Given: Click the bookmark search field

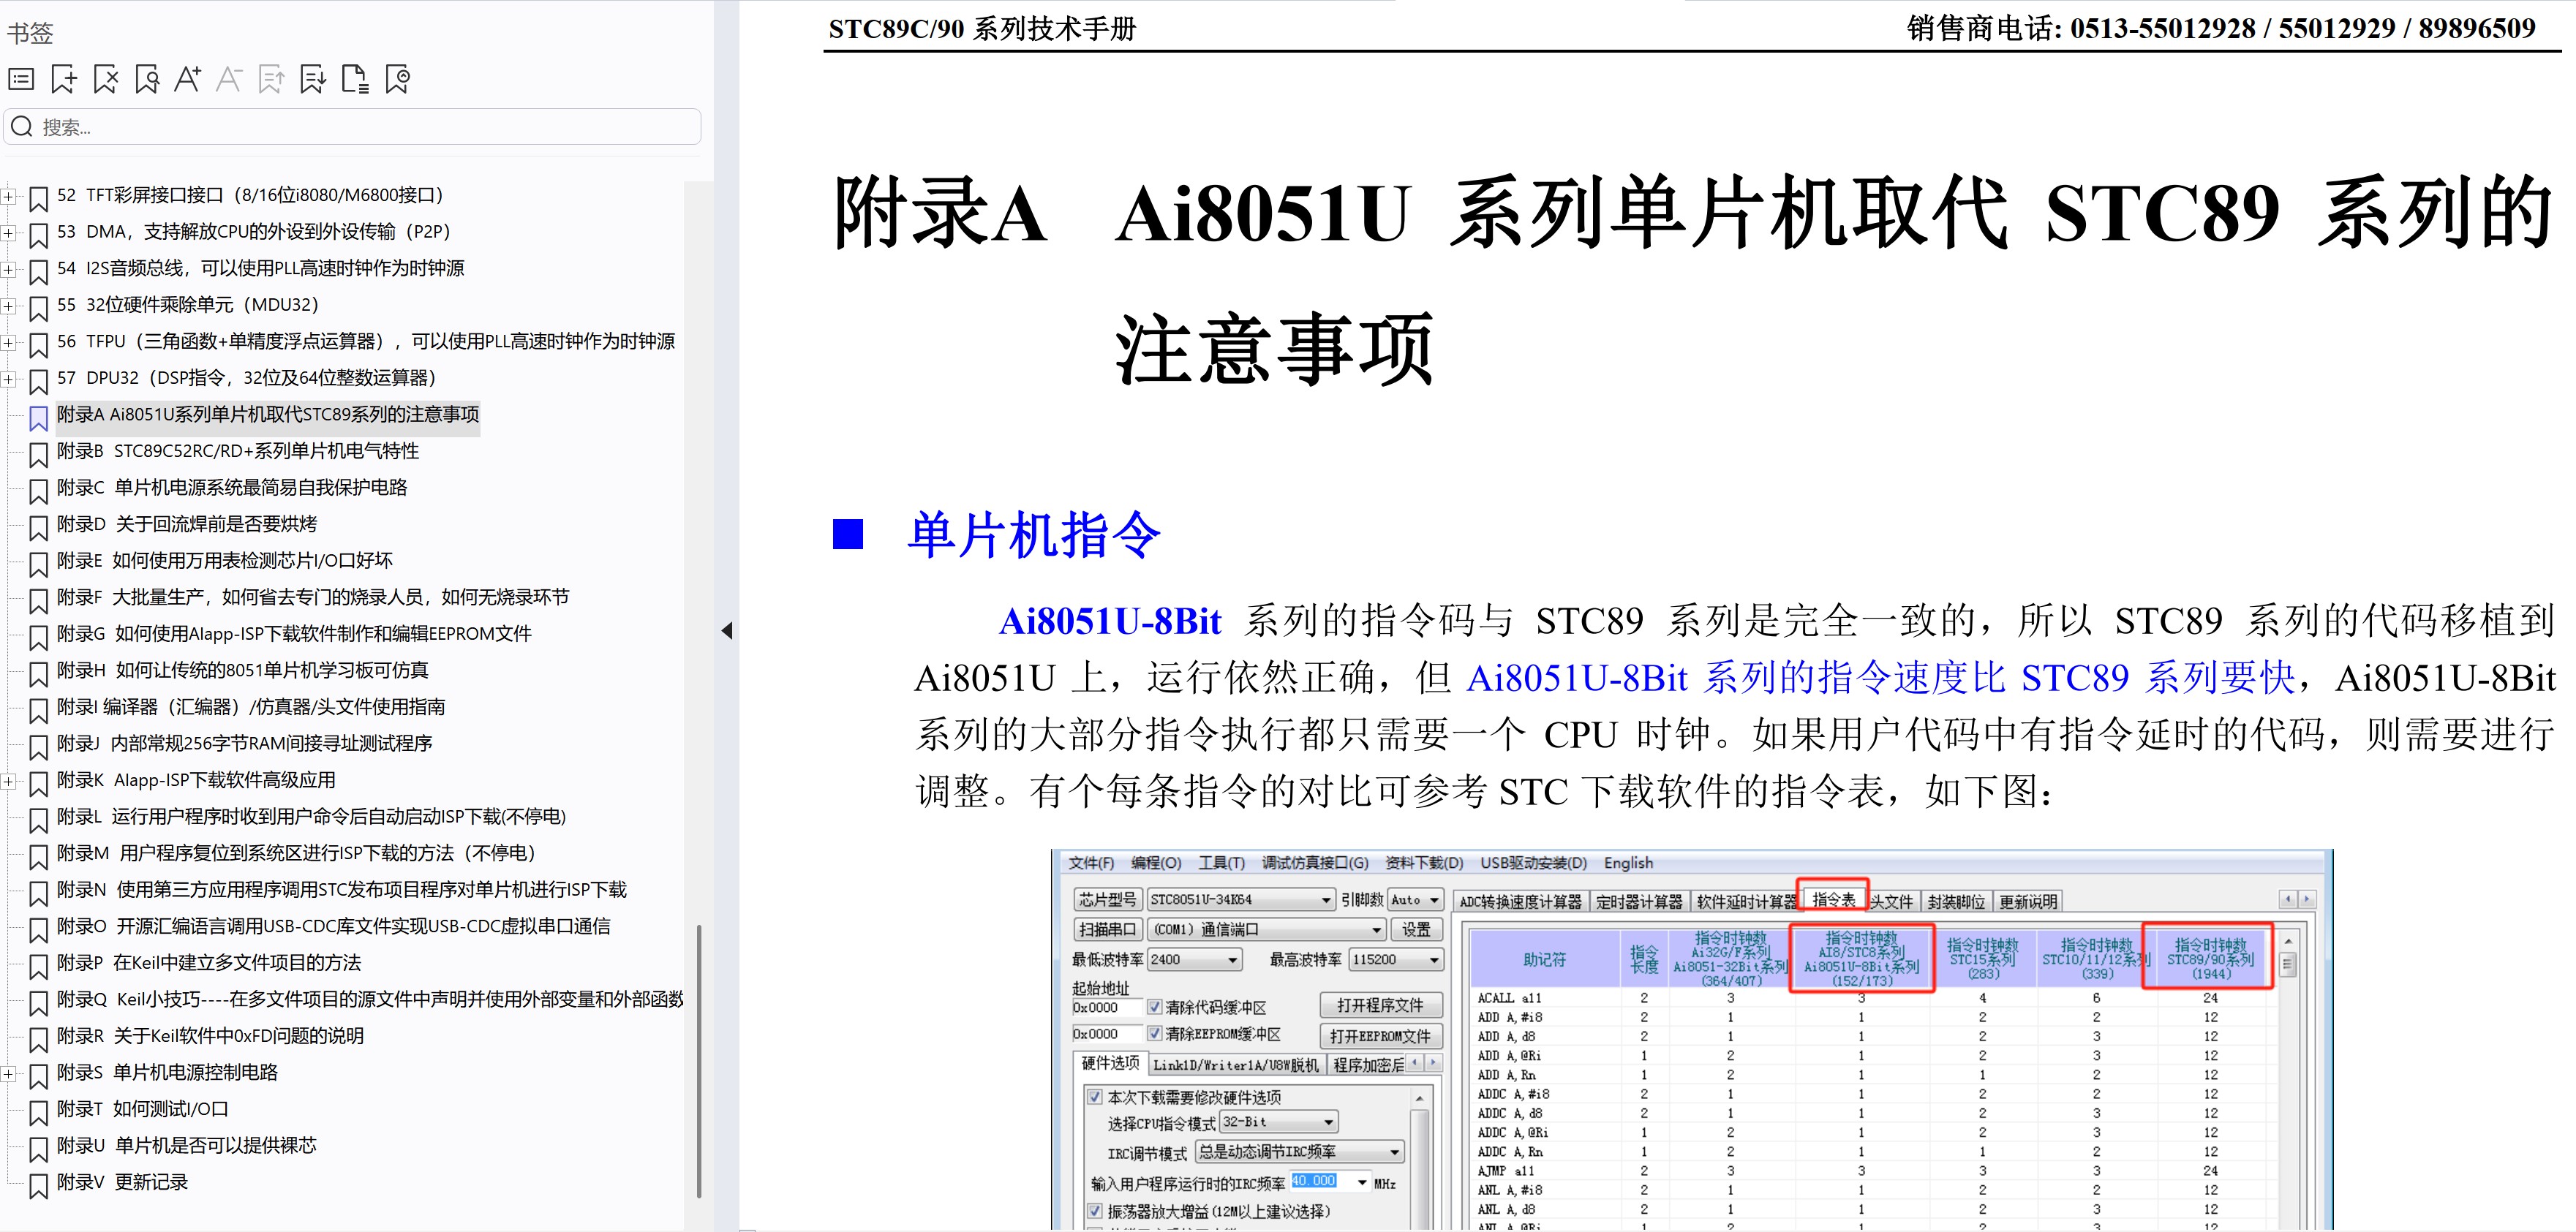Looking at the screenshot, I should [360, 127].
